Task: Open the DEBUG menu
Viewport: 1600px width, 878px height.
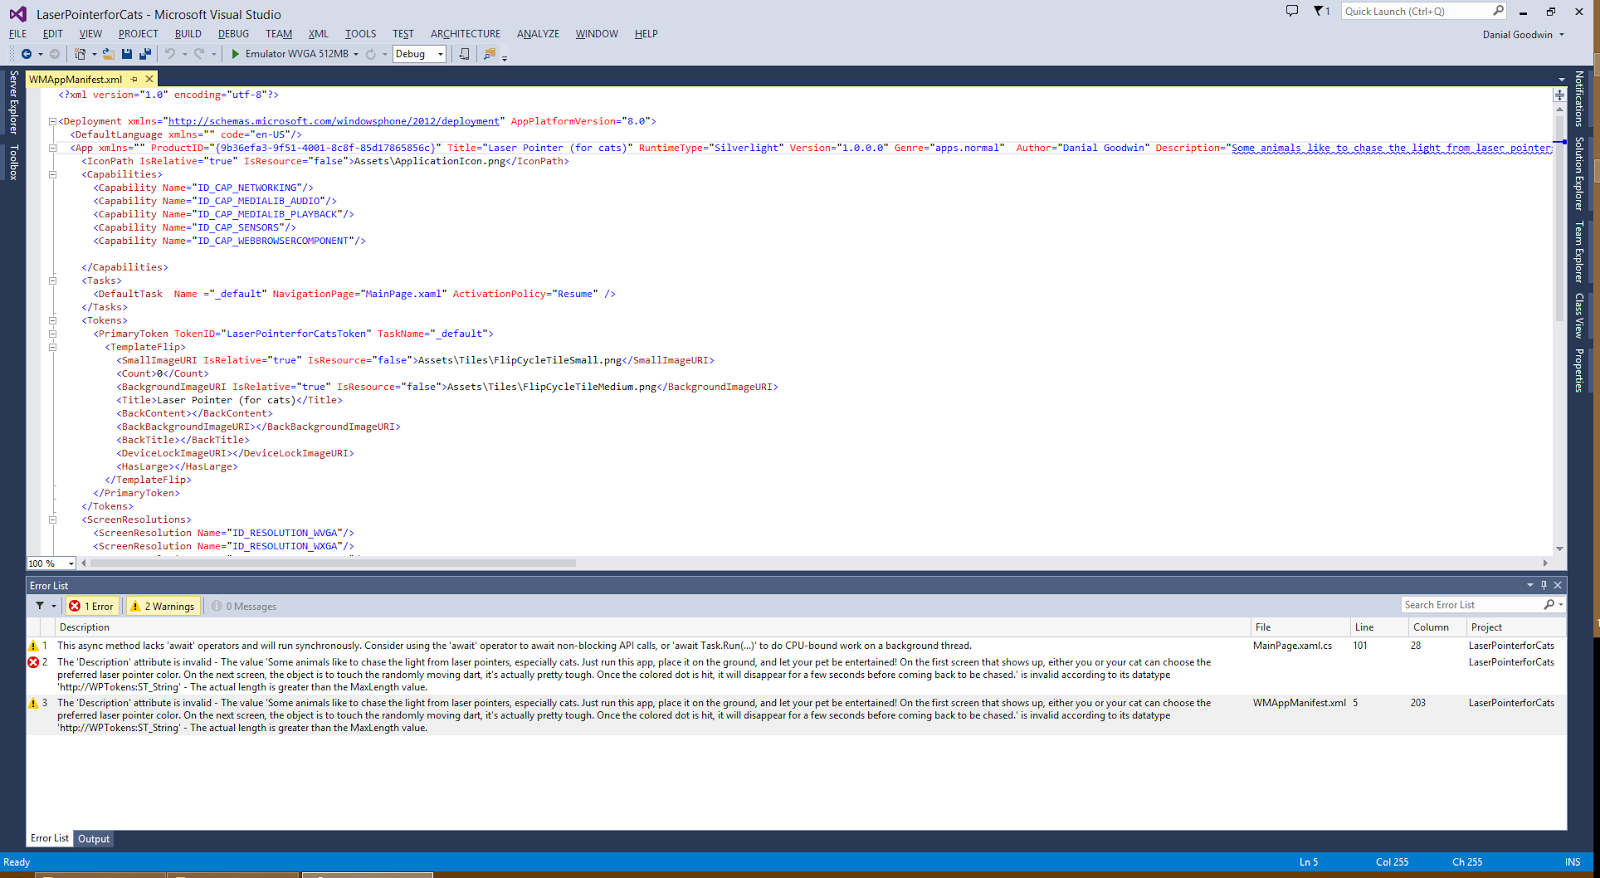Action: (x=234, y=34)
